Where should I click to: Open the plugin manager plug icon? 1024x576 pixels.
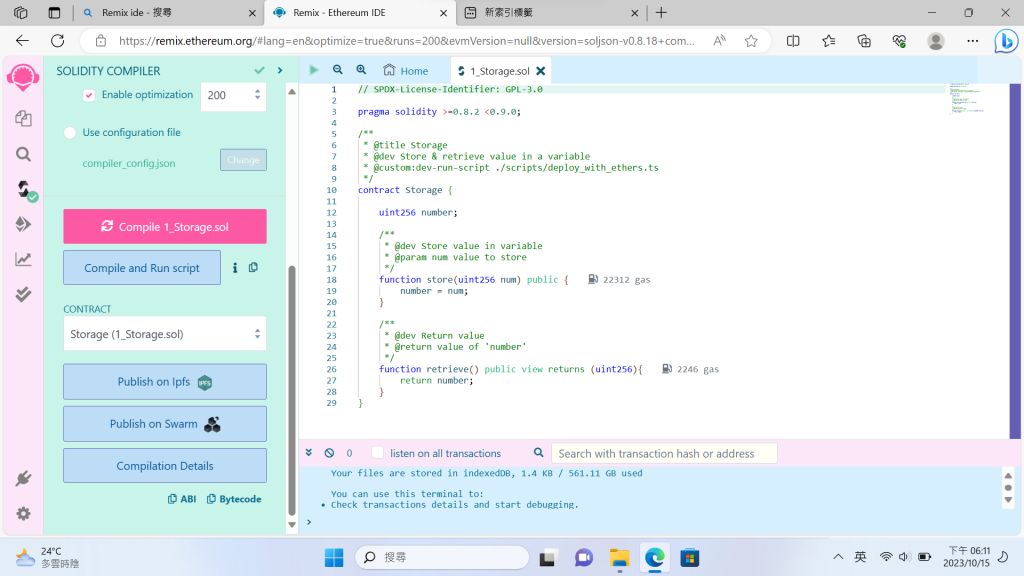pyautogui.click(x=23, y=479)
